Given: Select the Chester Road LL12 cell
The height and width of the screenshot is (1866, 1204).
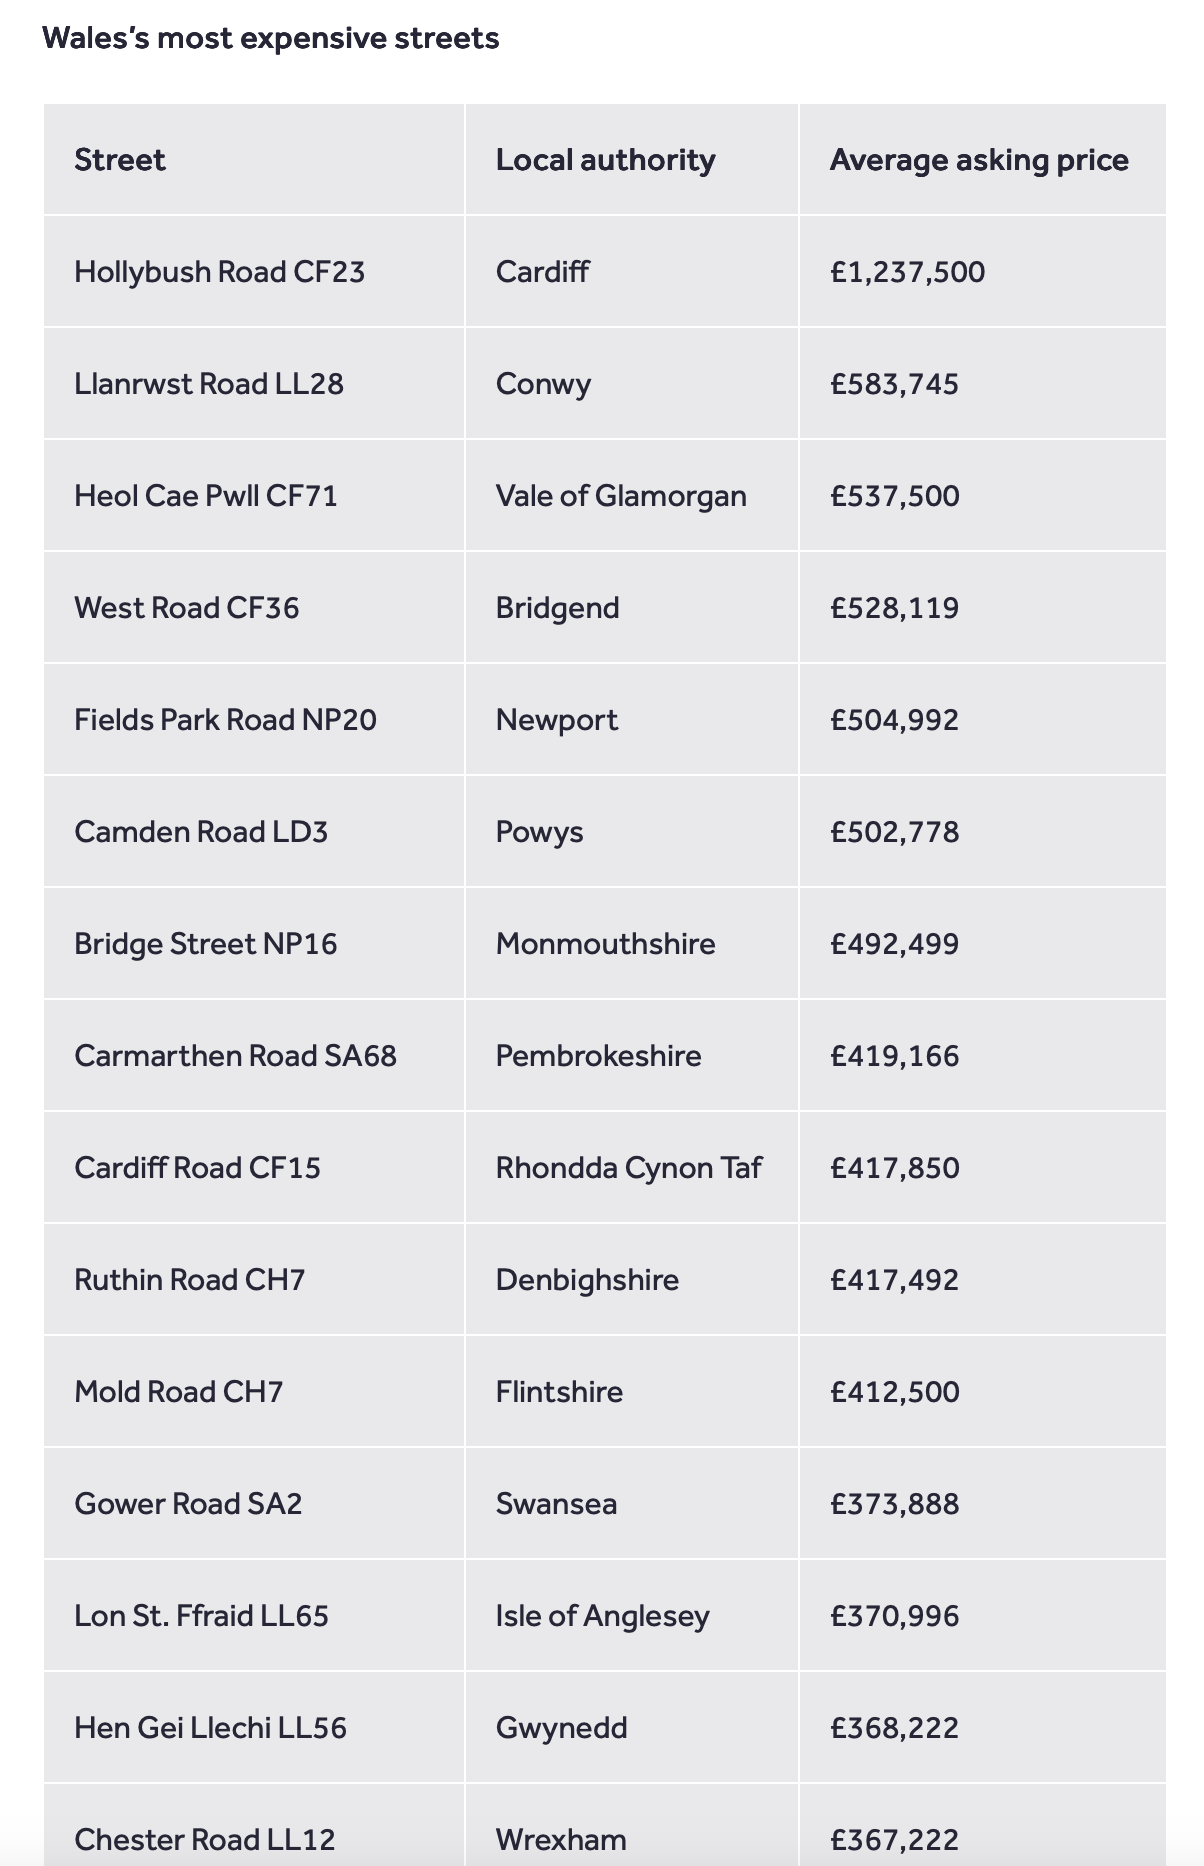Looking at the screenshot, I should click(204, 1840).
